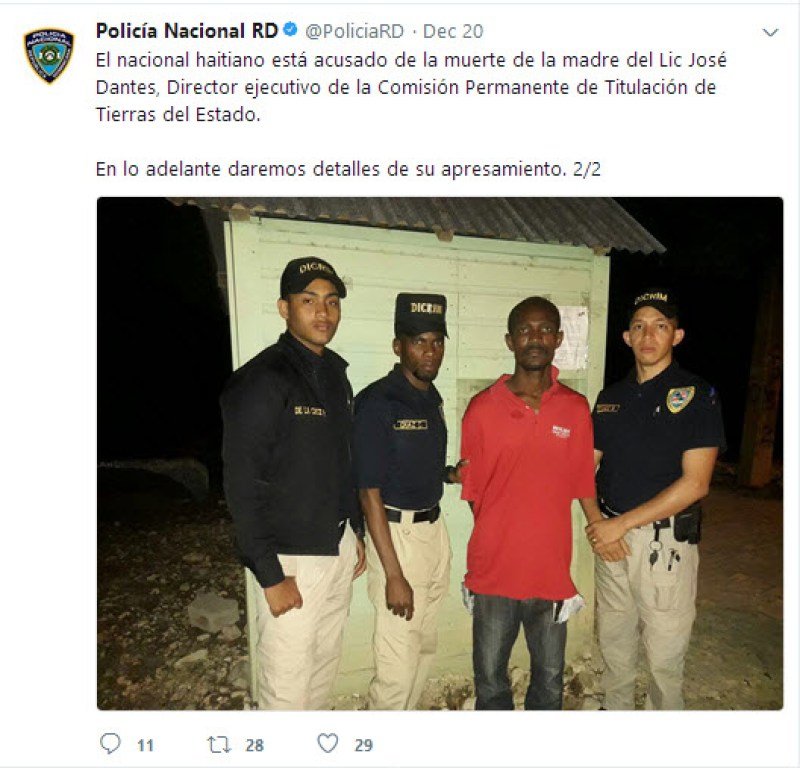The image size is (800, 768).
Task: Click the reply speech bubble icon
Action: pyautogui.click(x=110, y=744)
